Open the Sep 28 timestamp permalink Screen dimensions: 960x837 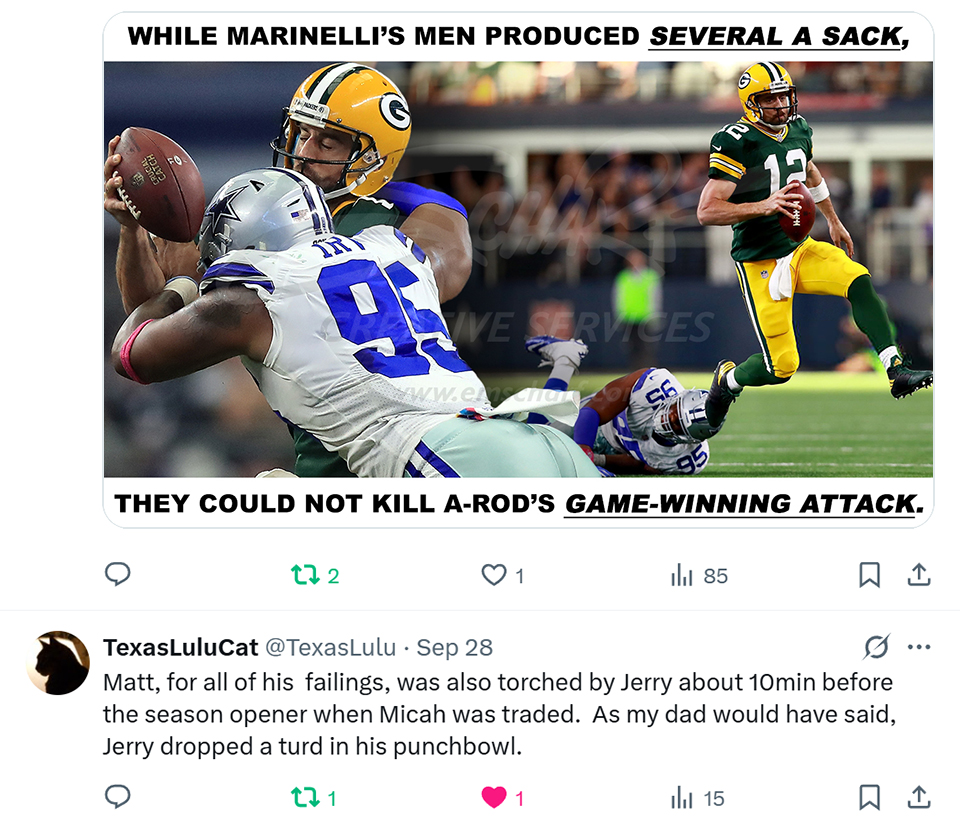click(455, 647)
